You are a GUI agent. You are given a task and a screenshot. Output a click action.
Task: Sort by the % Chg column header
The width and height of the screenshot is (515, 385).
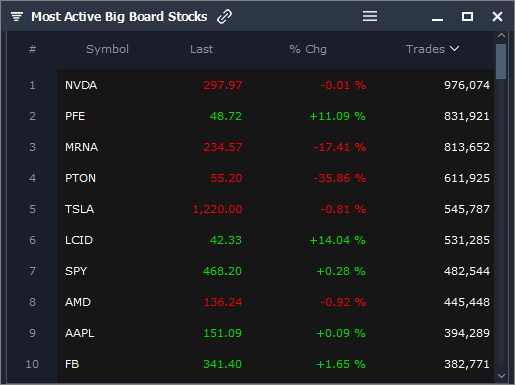pos(308,49)
